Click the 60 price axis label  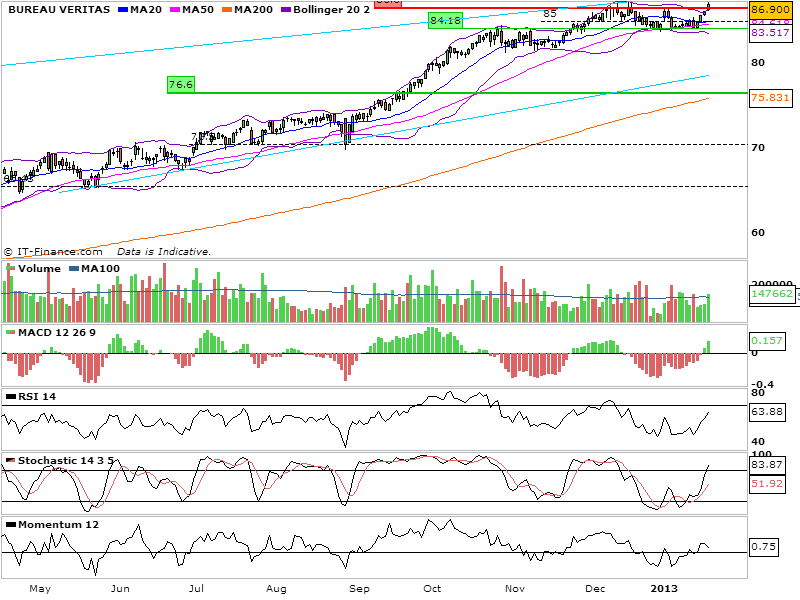[758, 233]
